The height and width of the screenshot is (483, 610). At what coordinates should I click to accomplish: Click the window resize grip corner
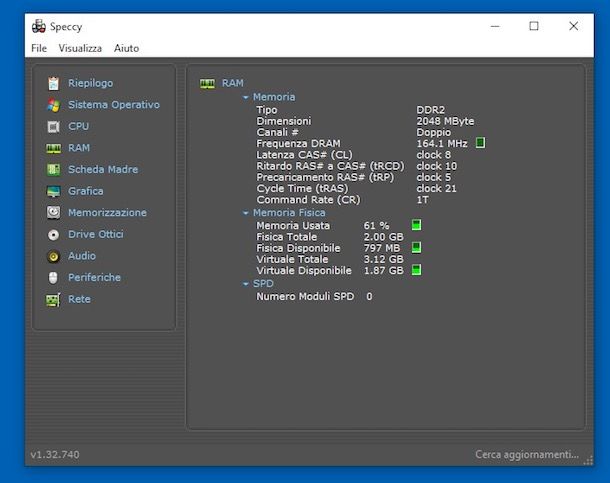[x=588, y=460]
